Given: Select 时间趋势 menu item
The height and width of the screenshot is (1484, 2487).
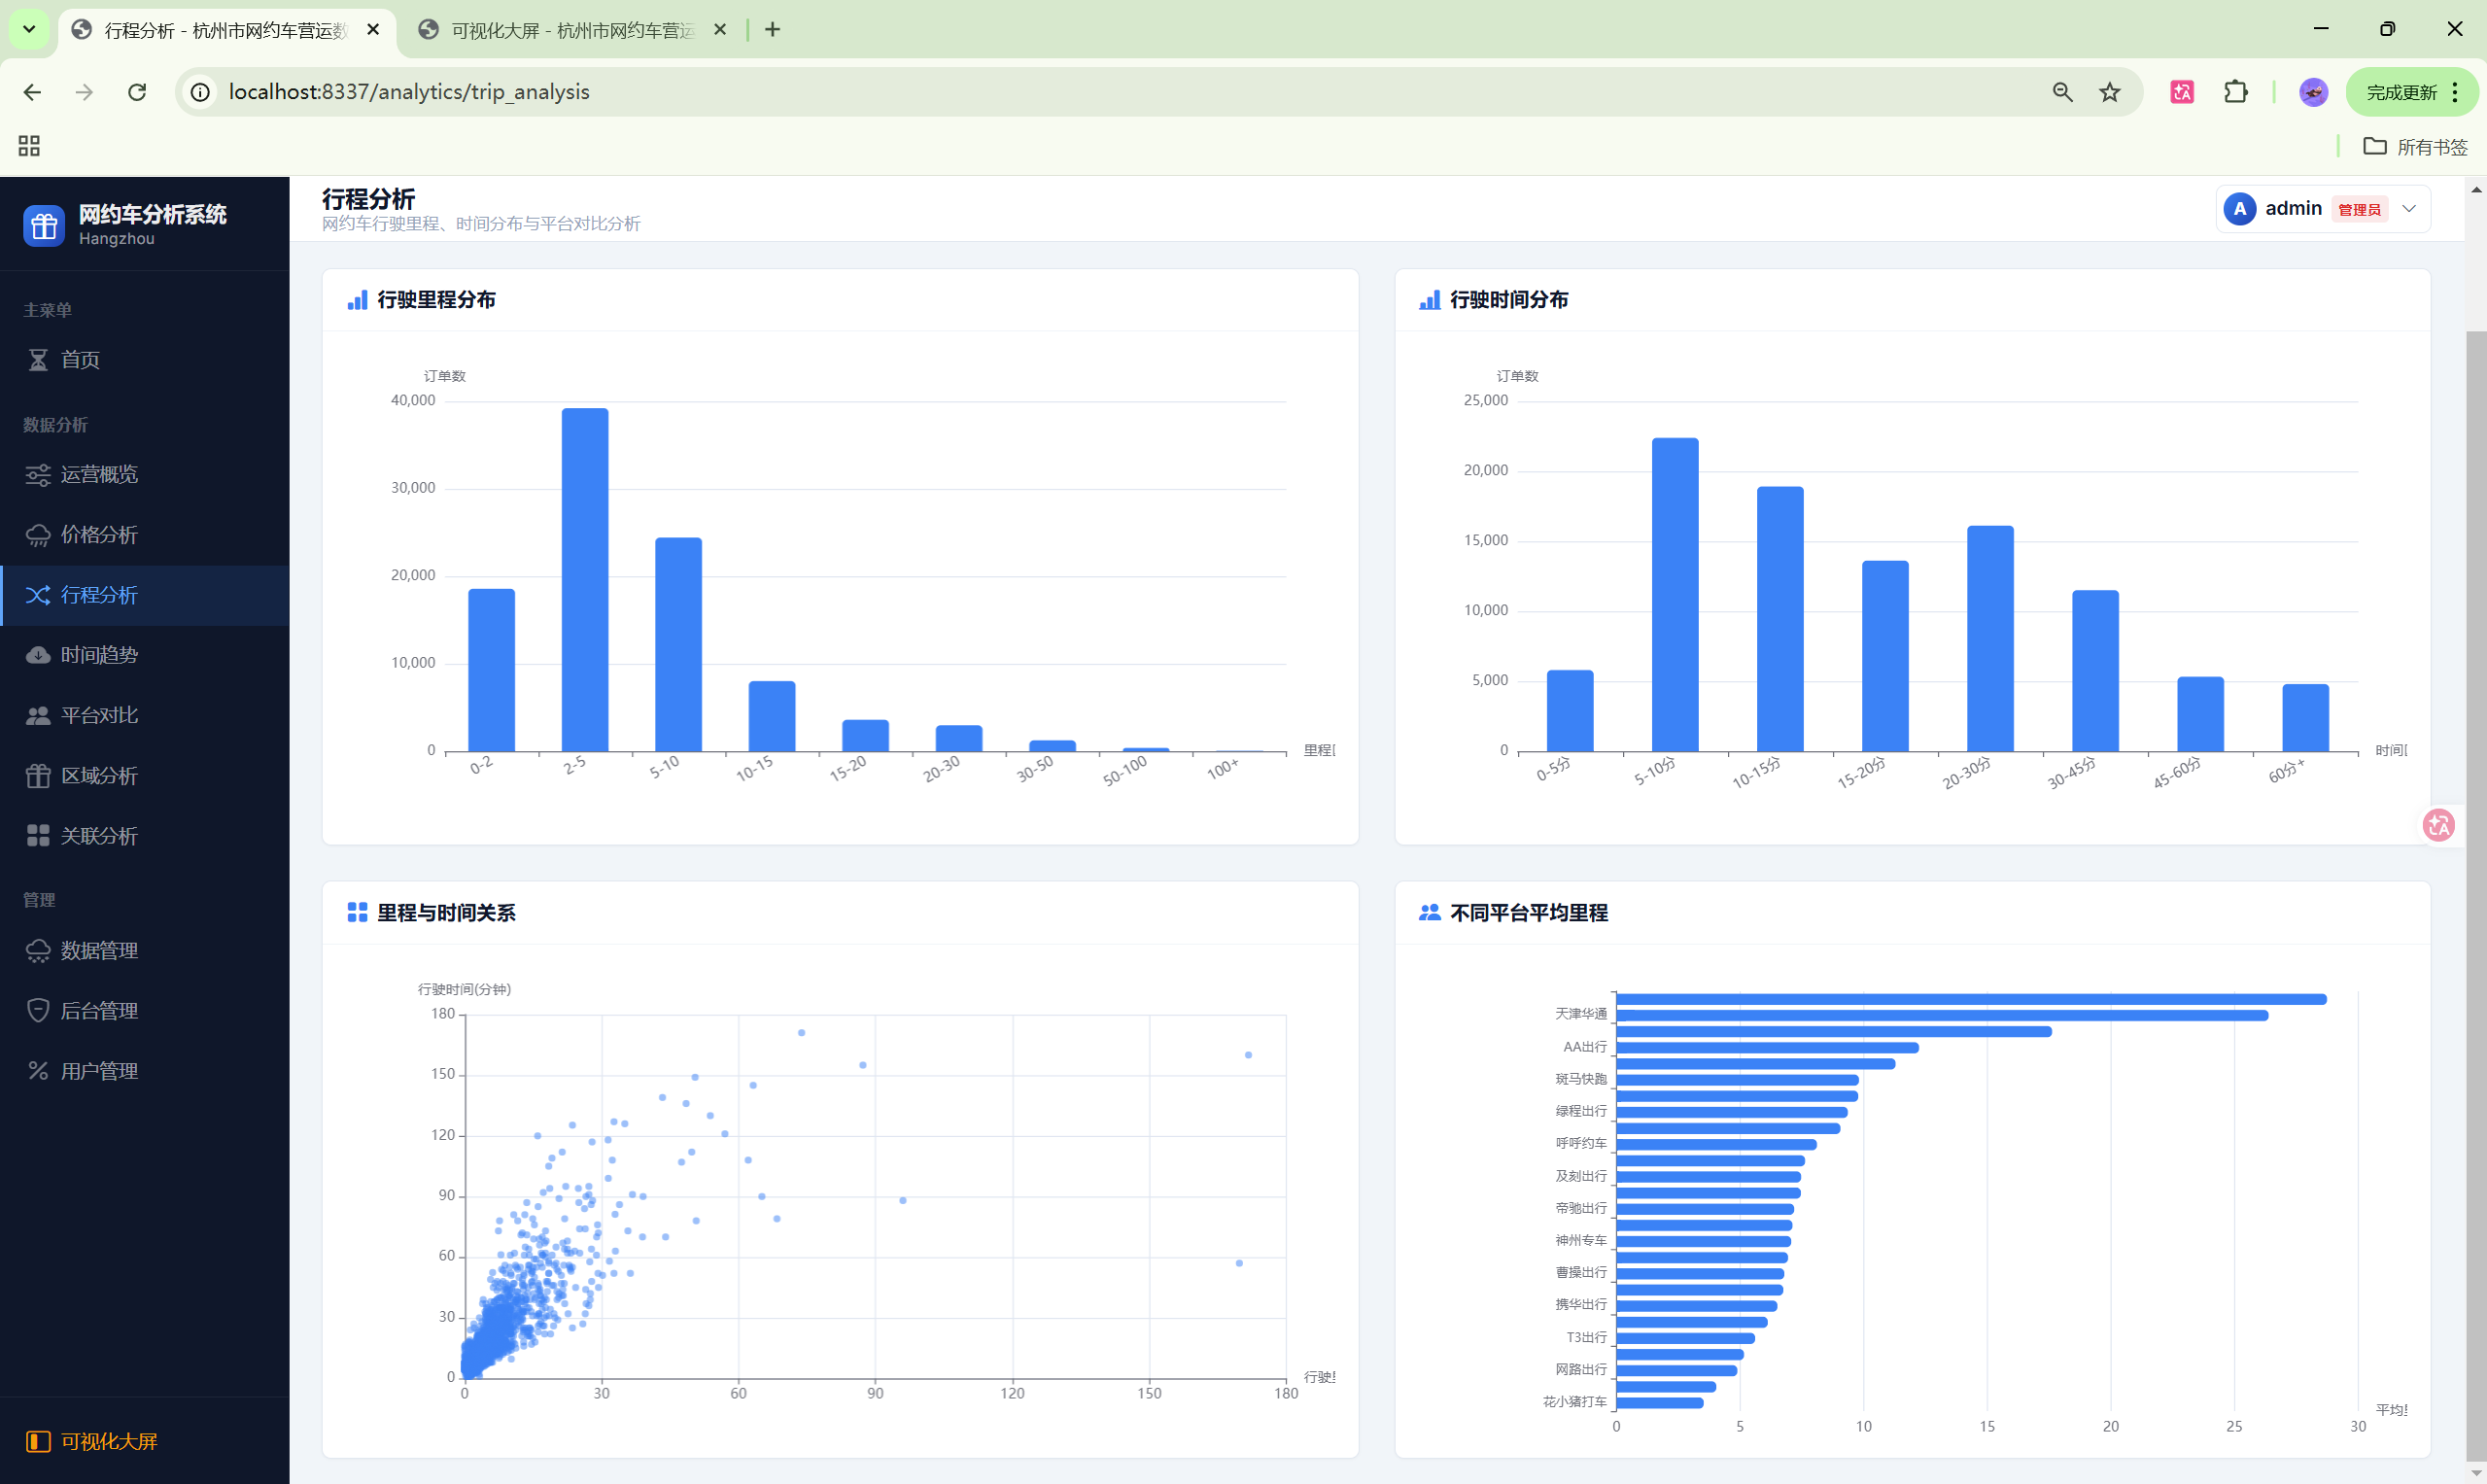Looking at the screenshot, I should (98, 655).
